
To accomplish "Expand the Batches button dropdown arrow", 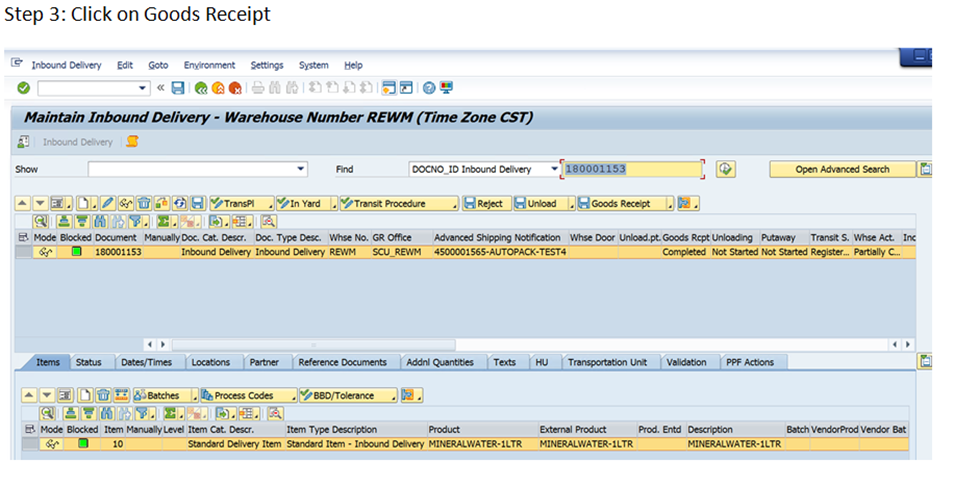I will tap(195, 396).
